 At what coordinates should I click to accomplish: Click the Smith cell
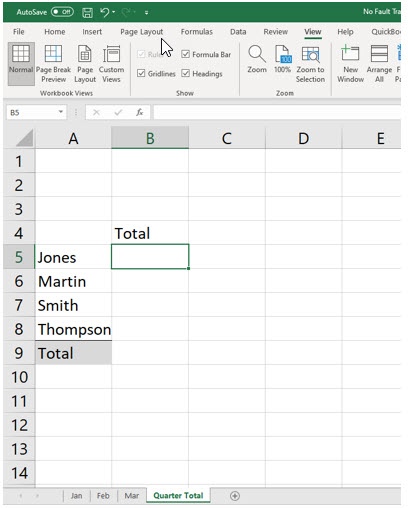pos(73,305)
